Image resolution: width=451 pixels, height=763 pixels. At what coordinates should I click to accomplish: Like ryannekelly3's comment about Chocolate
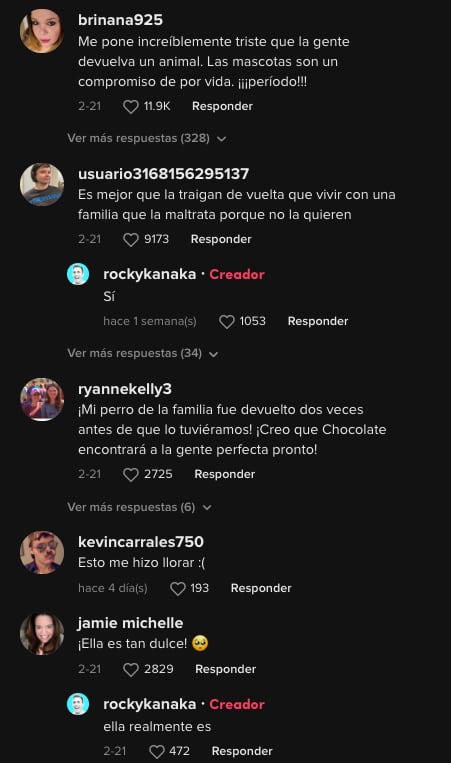point(131,474)
